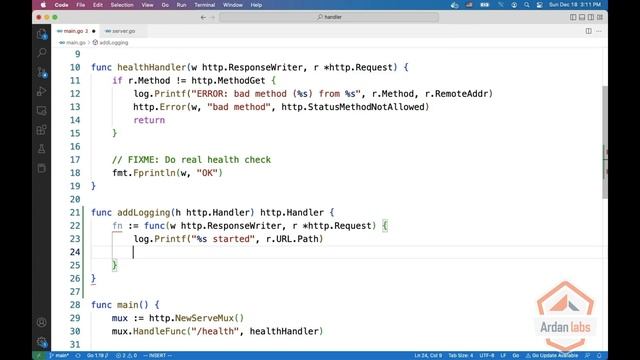Open the customize layout icon
This screenshot has height=360, width=640.
click(x=600, y=17)
